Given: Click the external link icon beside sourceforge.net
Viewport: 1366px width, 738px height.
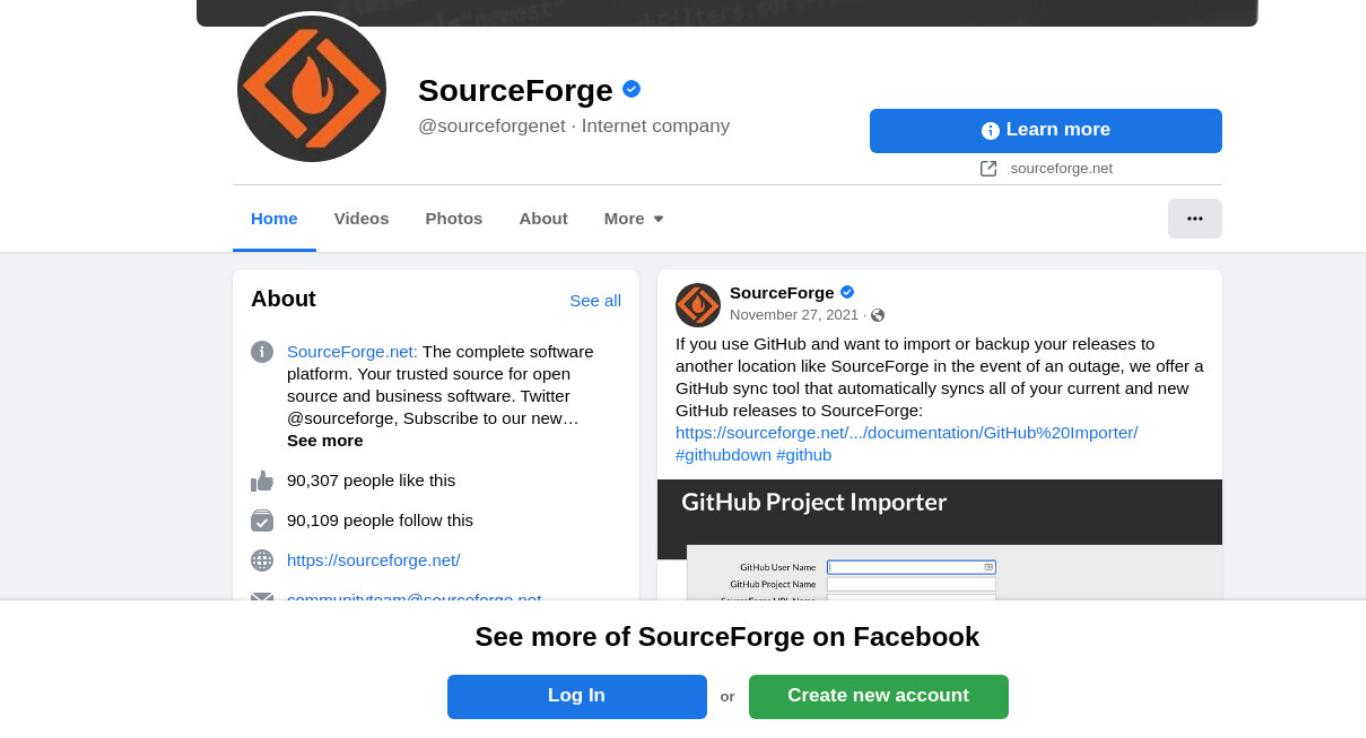Looking at the screenshot, I should coord(988,168).
